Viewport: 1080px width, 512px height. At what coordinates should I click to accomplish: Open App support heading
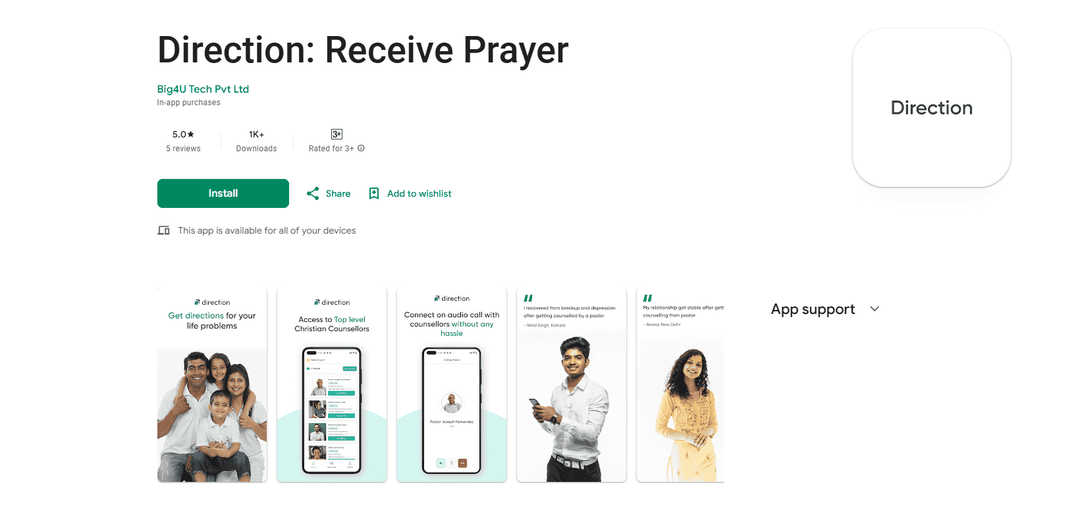pyautogui.click(x=813, y=309)
